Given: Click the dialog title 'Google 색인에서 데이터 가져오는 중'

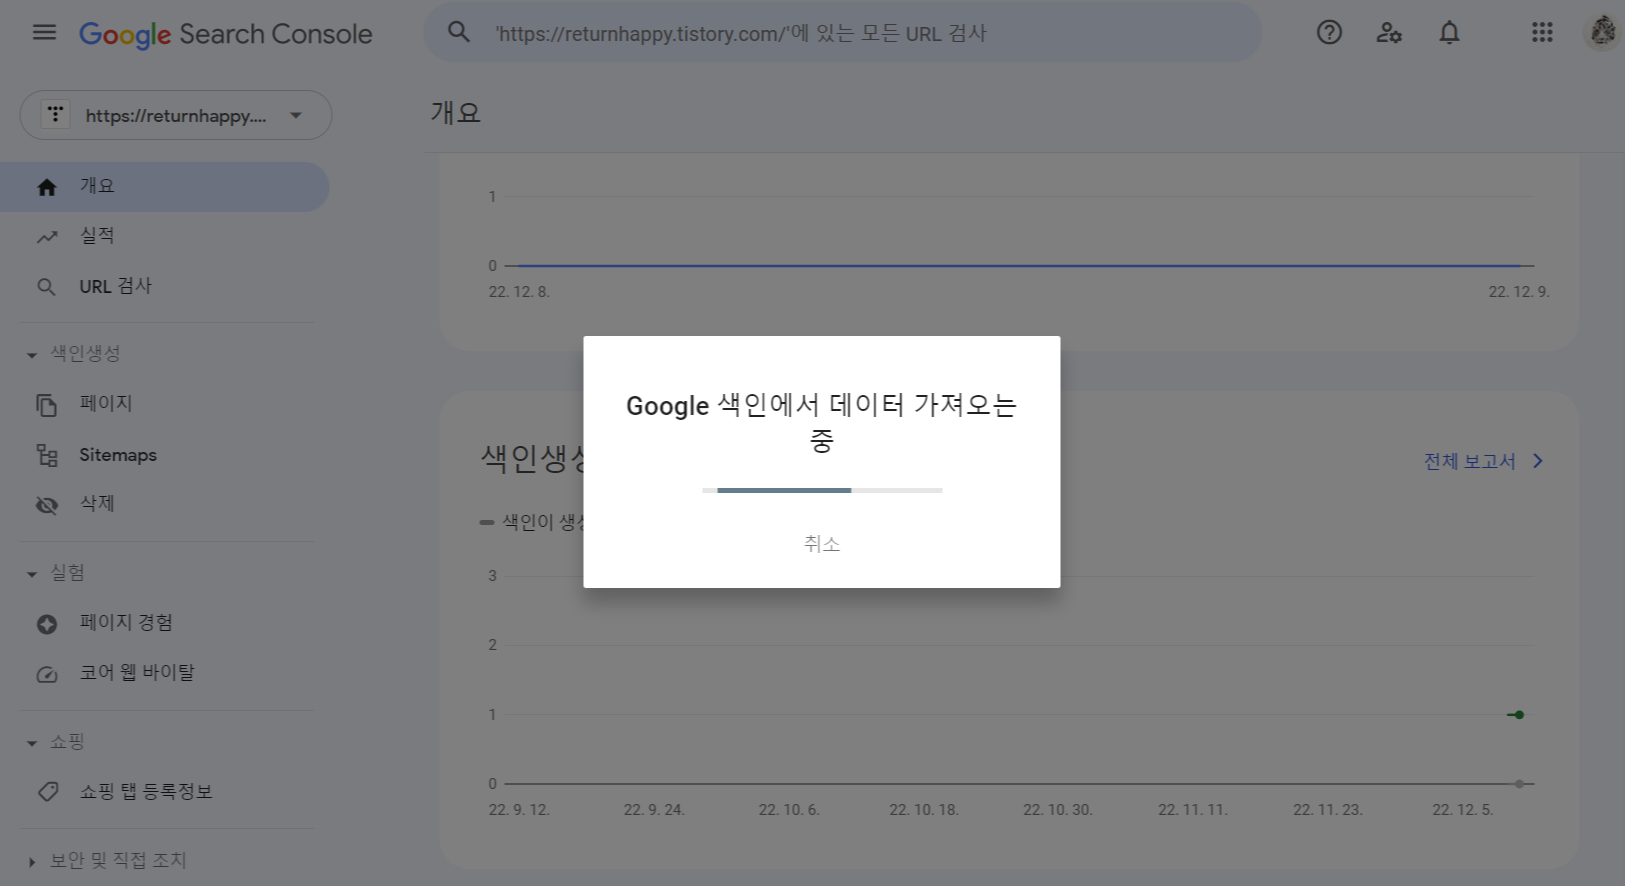Looking at the screenshot, I should [x=822, y=422].
